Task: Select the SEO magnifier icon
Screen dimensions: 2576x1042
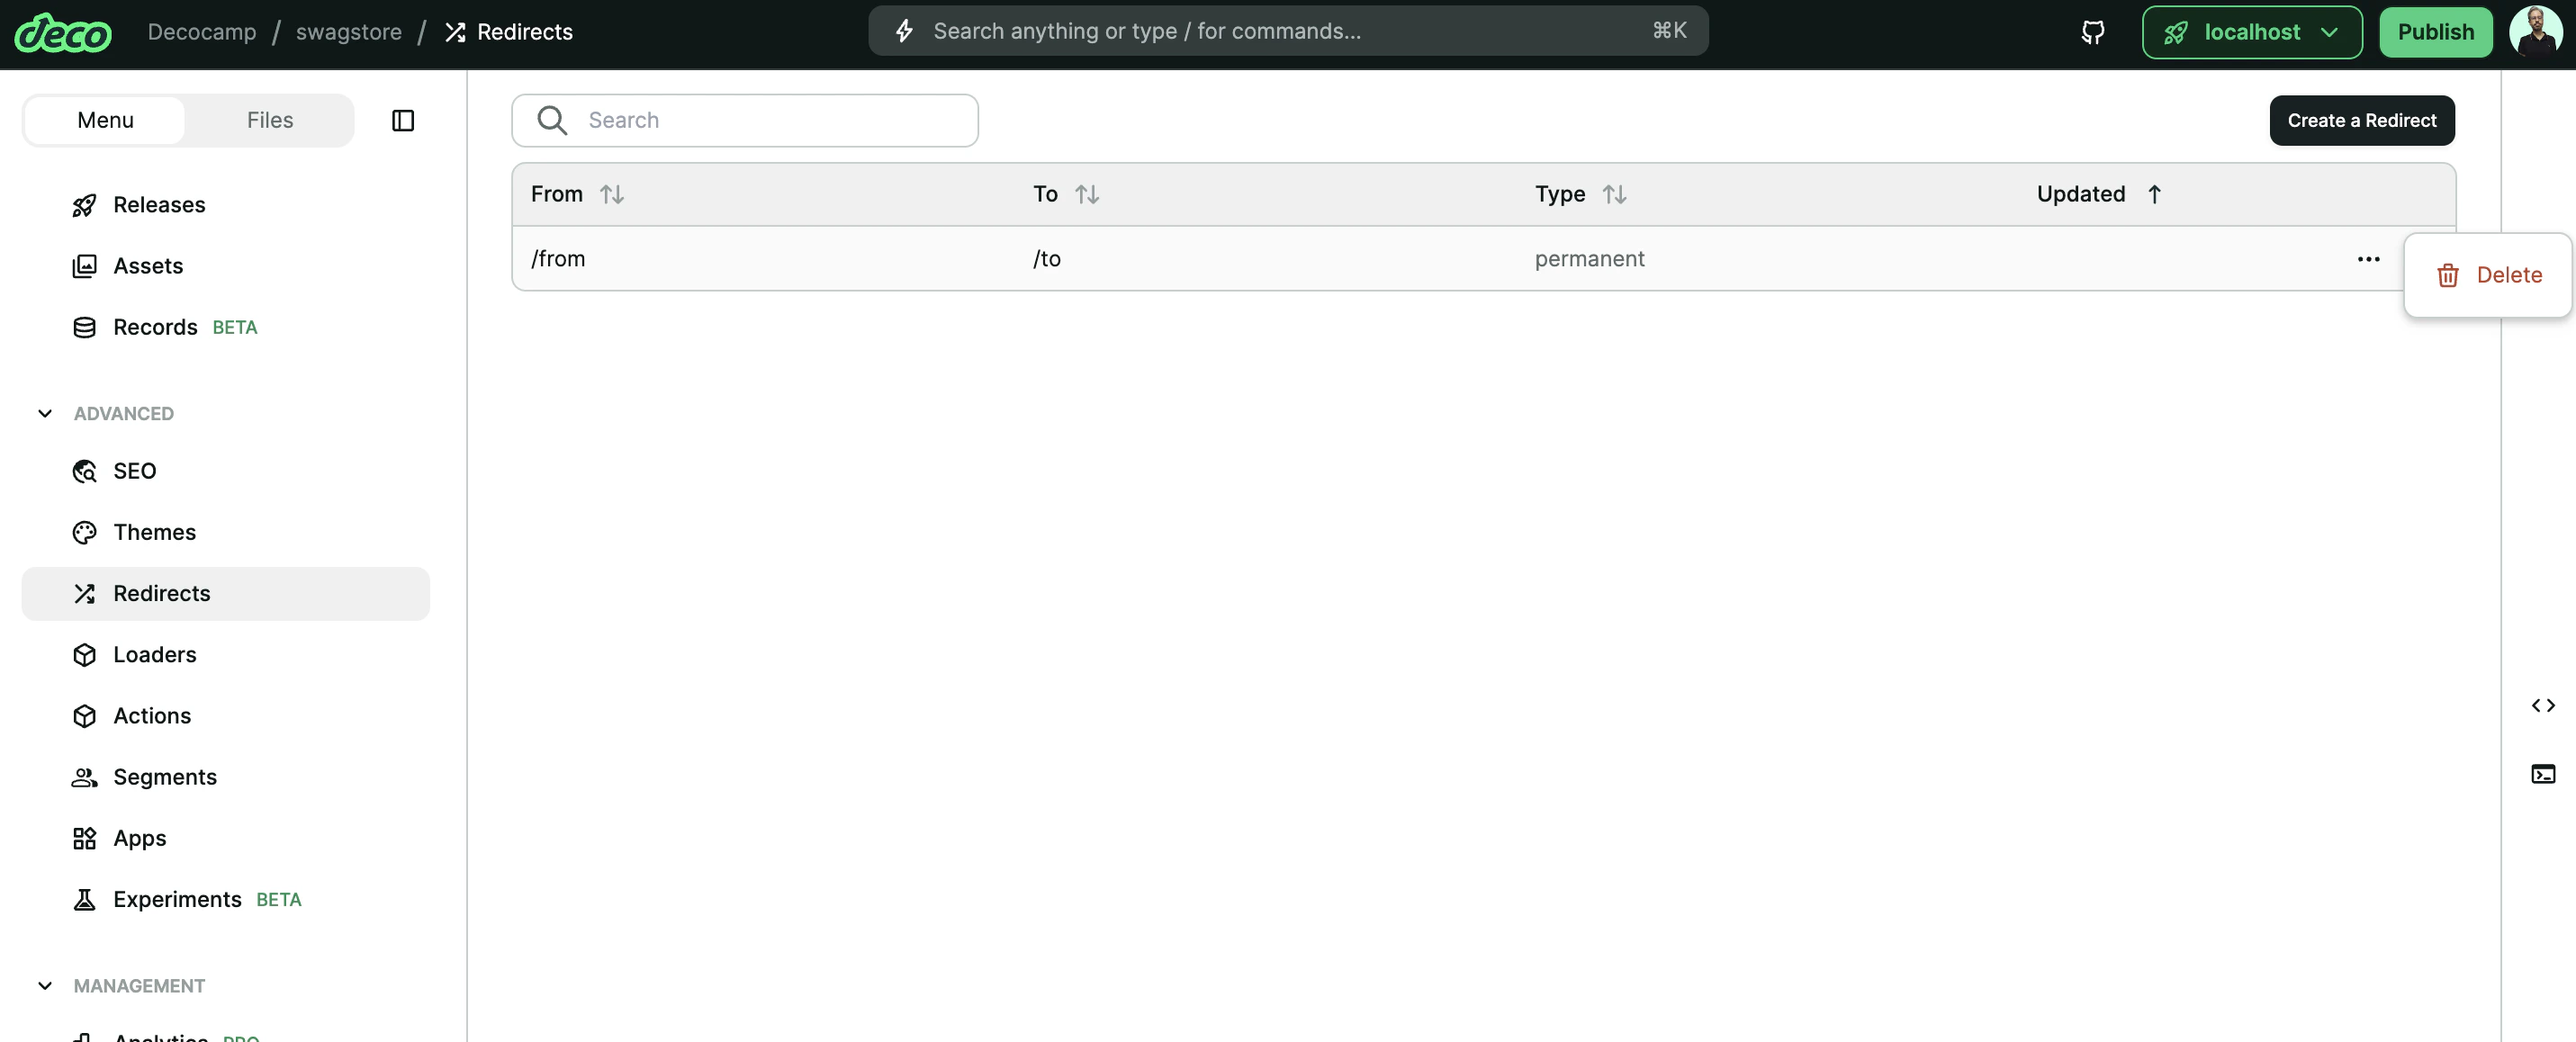Action: (85, 470)
